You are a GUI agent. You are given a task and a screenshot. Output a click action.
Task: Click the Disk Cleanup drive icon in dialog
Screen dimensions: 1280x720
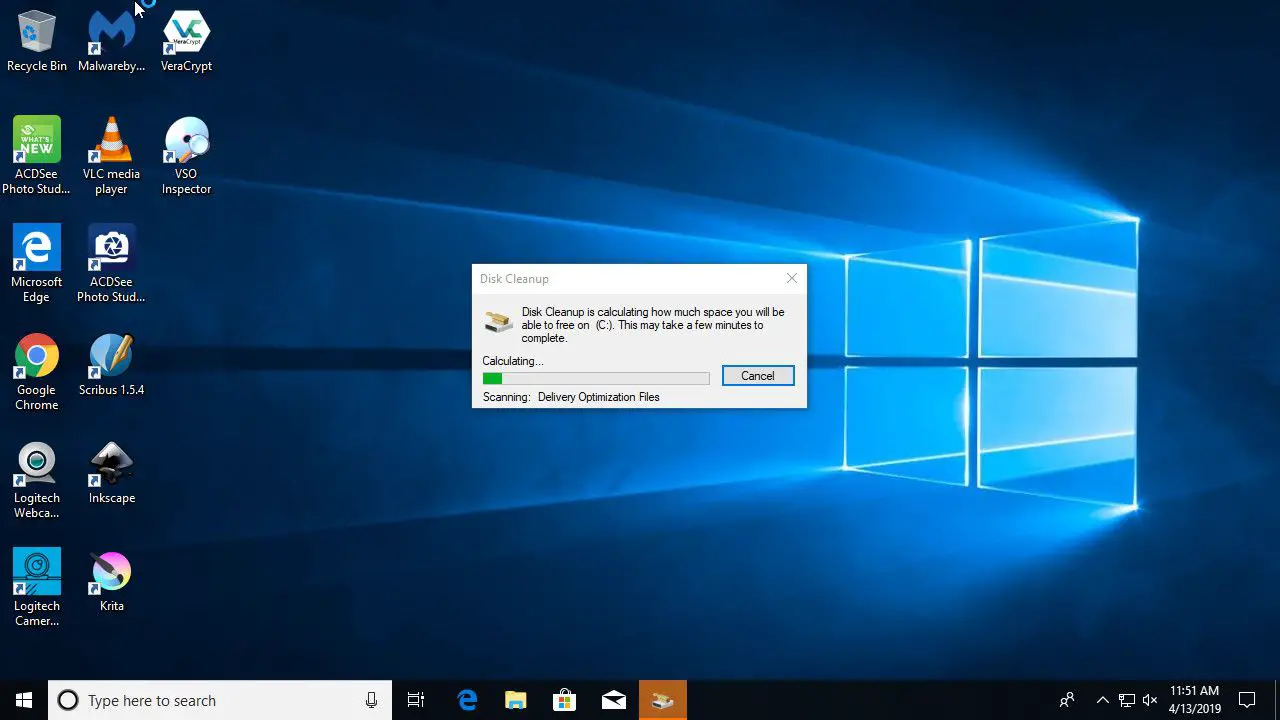tap(498, 321)
